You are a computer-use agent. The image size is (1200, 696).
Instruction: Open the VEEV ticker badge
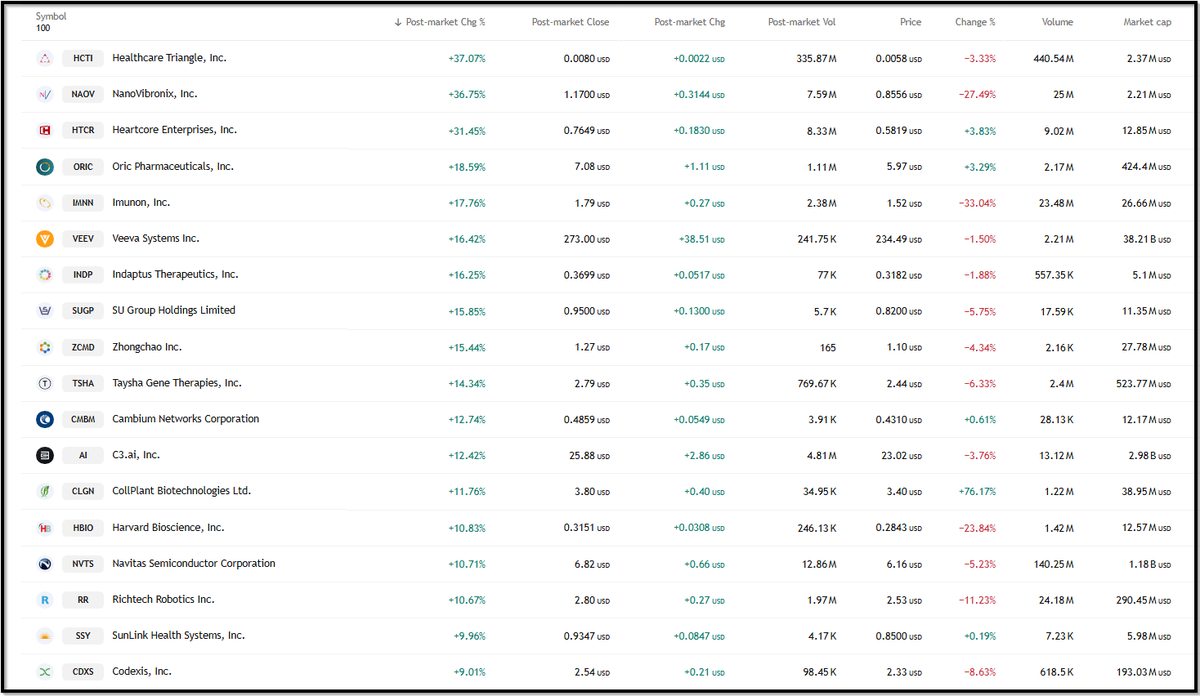(83, 239)
